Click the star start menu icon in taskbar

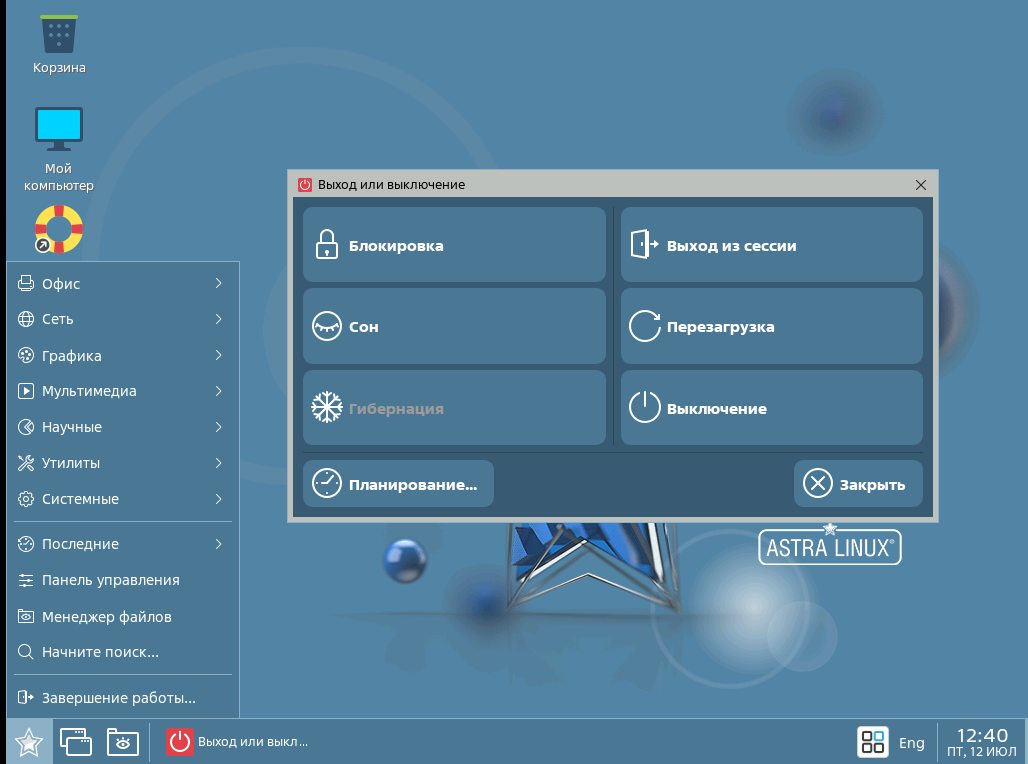pos(28,741)
